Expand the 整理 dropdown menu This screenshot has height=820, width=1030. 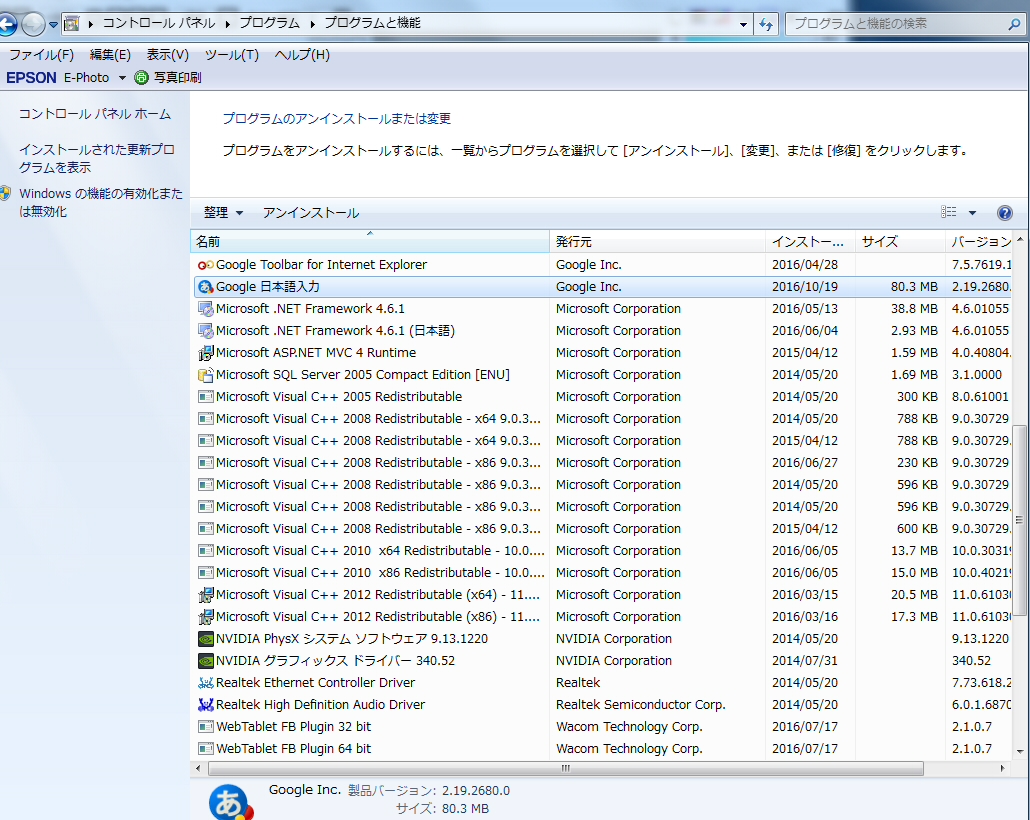tap(223, 213)
